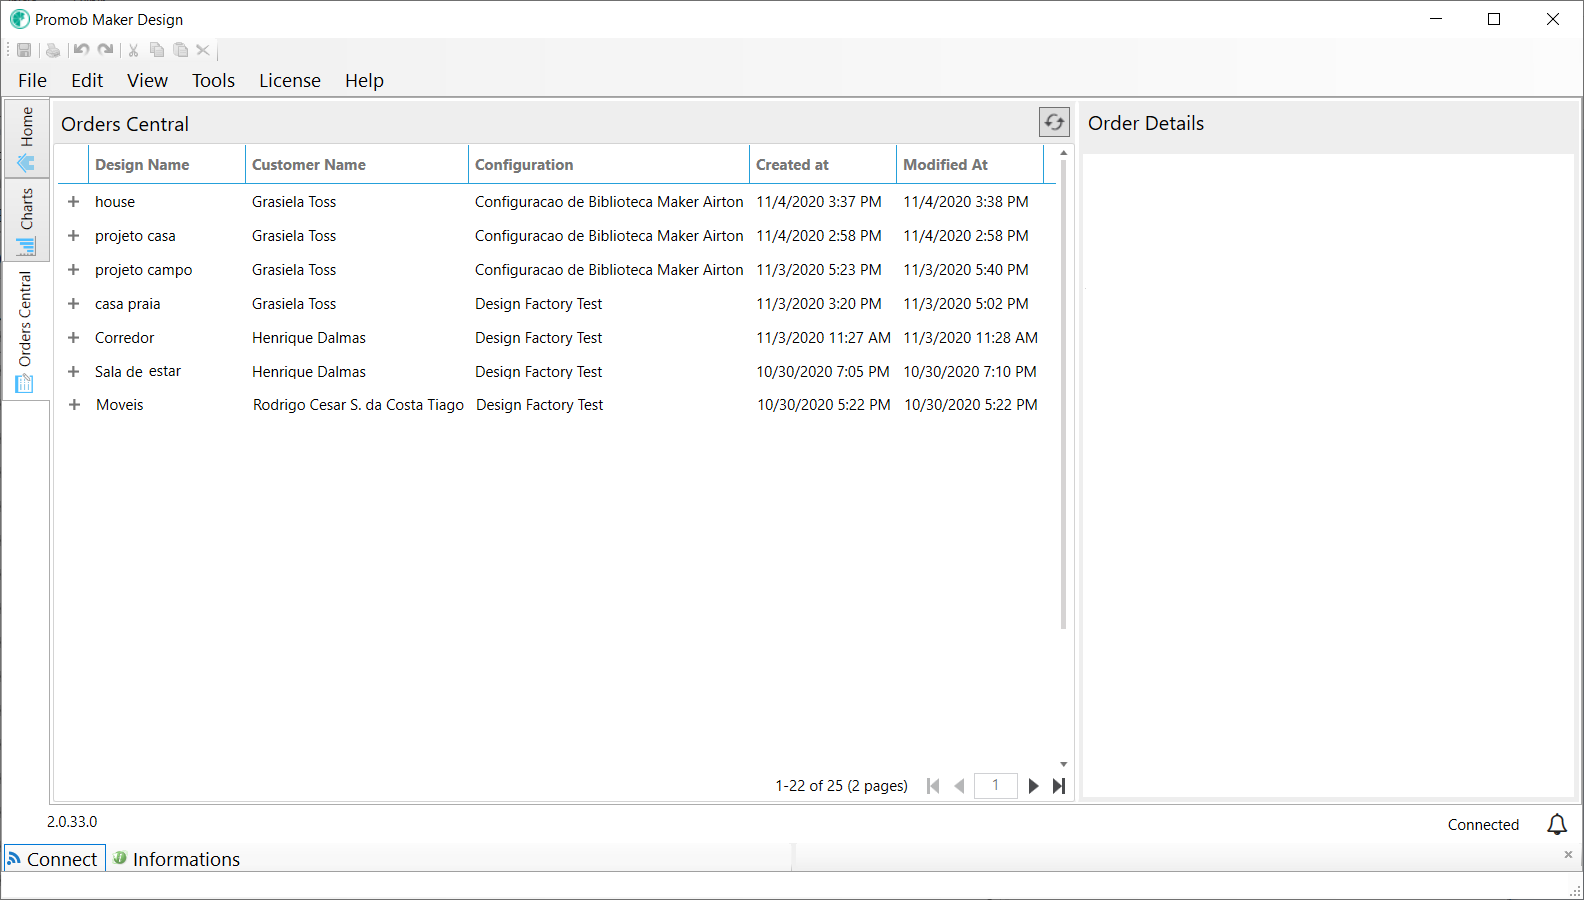Select the 'Sala de estar' design name
The width and height of the screenshot is (1584, 900).
pyautogui.click(x=138, y=372)
